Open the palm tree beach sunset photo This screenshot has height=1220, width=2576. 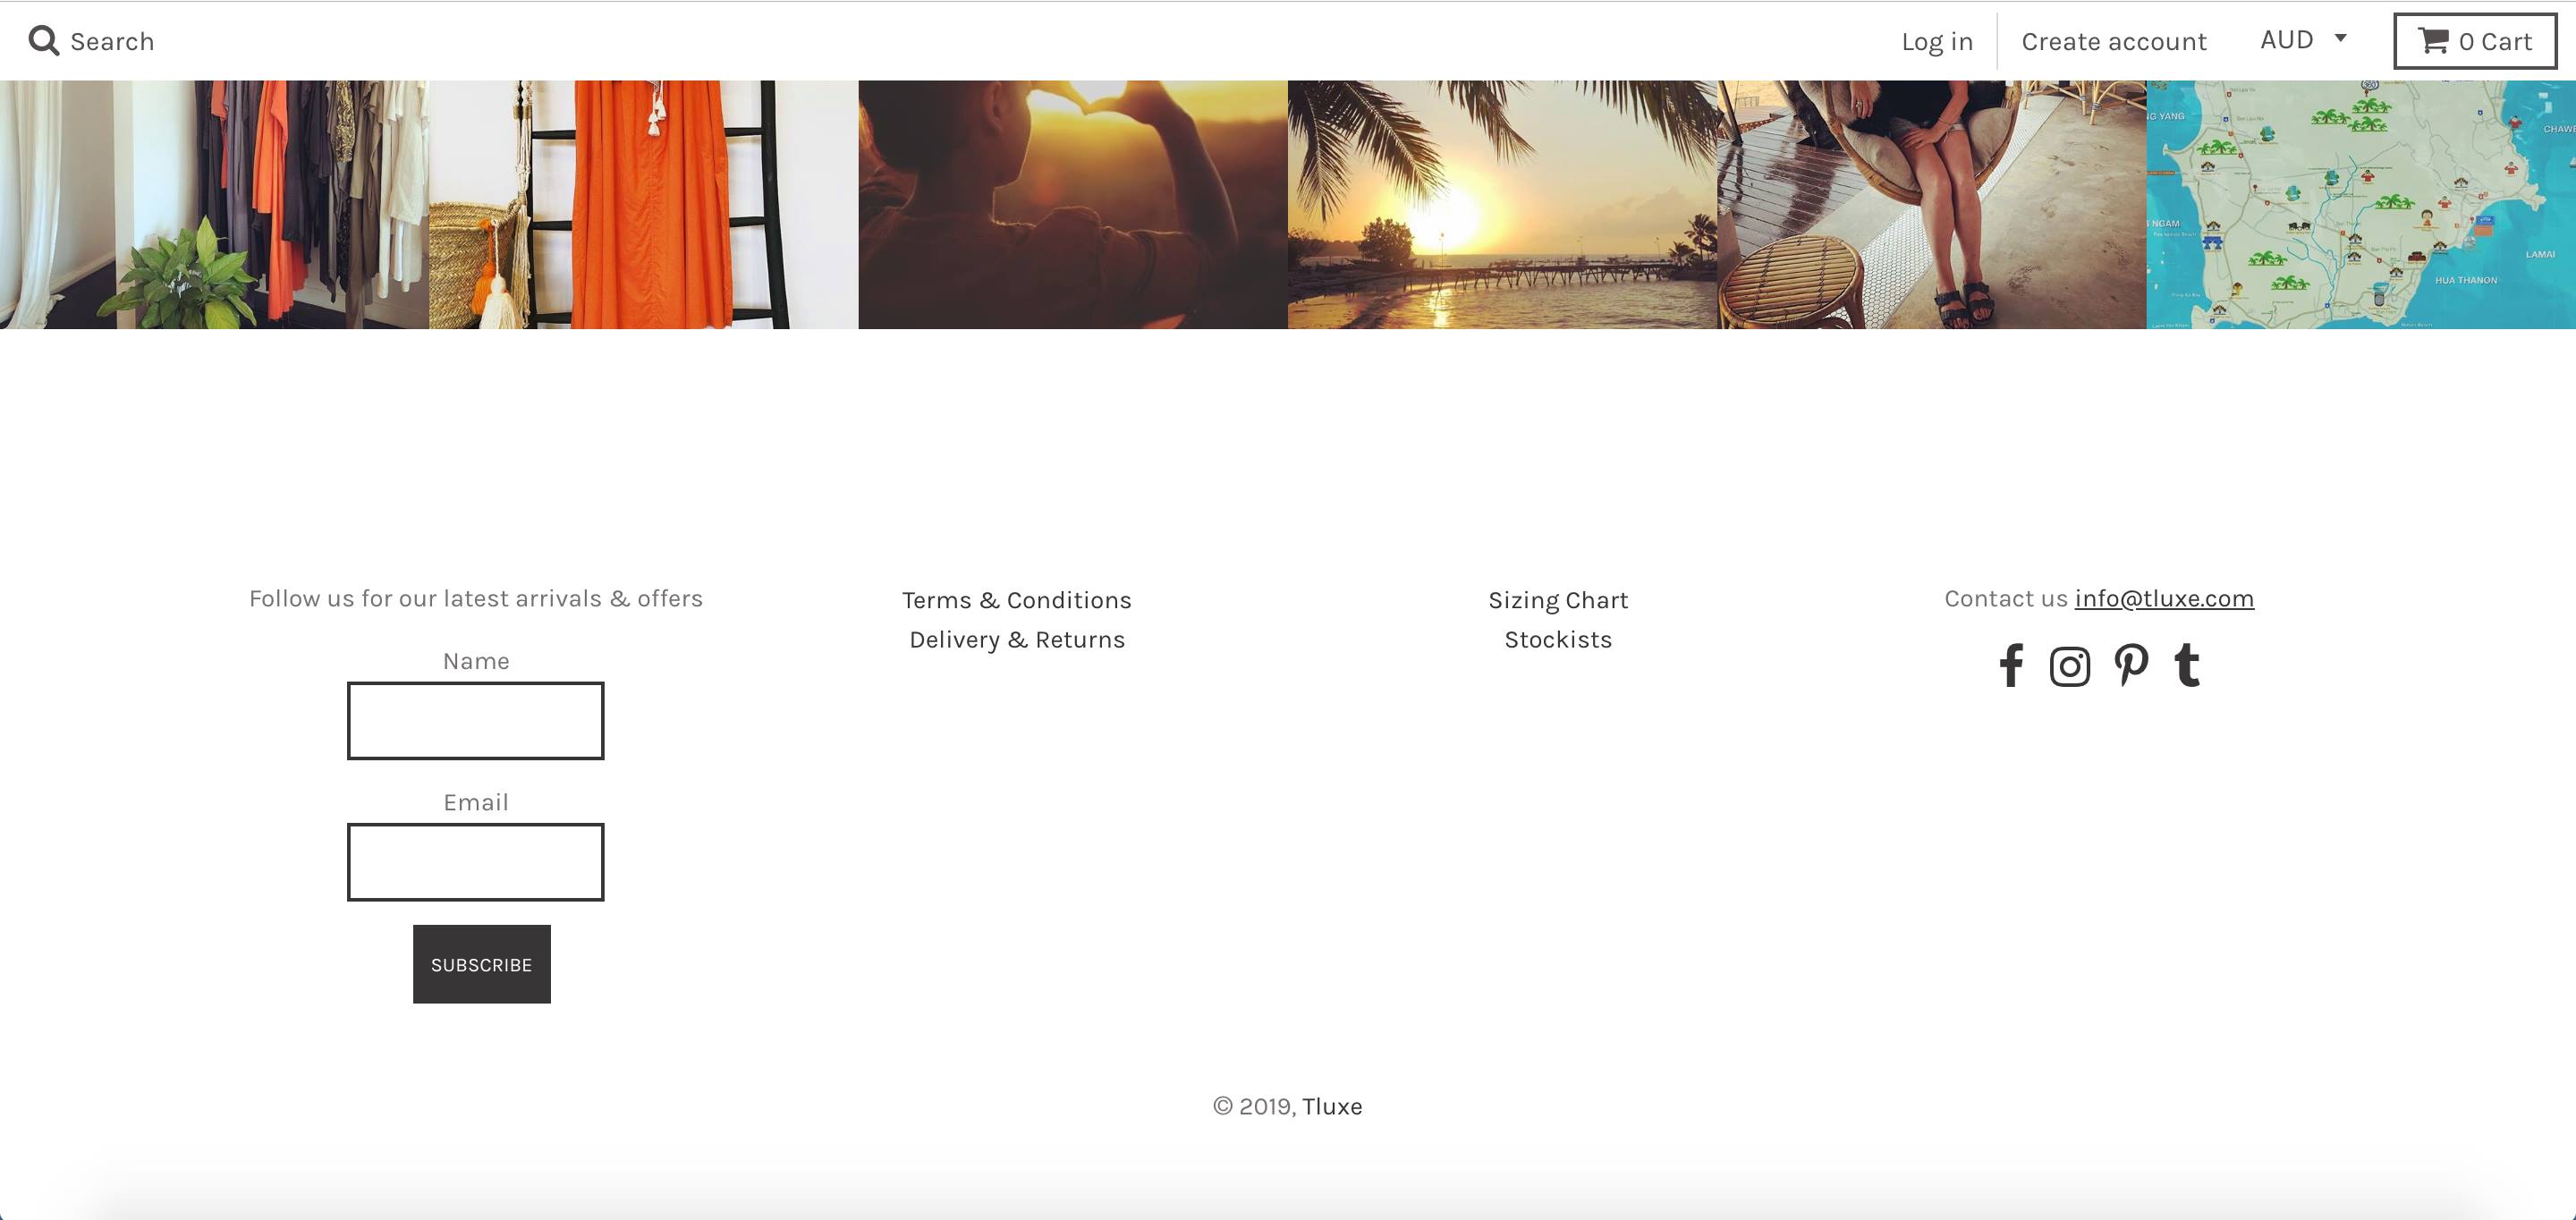1502,205
